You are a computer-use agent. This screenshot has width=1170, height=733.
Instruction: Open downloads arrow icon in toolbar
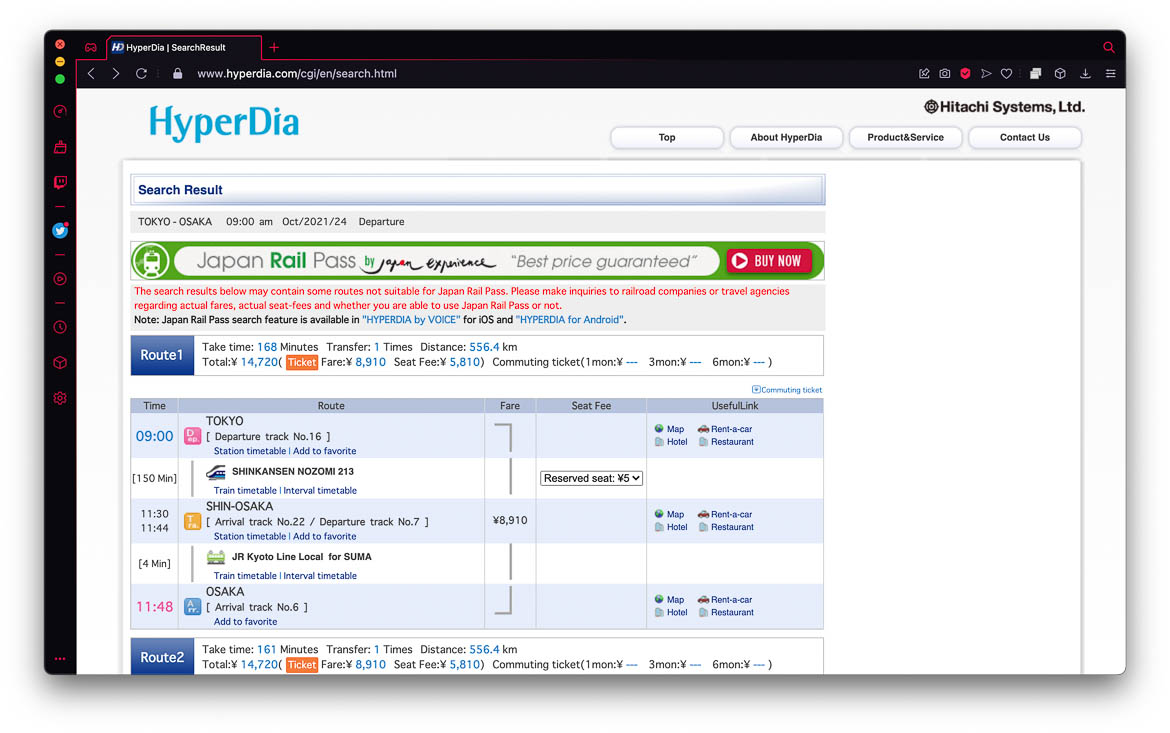click(1086, 73)
